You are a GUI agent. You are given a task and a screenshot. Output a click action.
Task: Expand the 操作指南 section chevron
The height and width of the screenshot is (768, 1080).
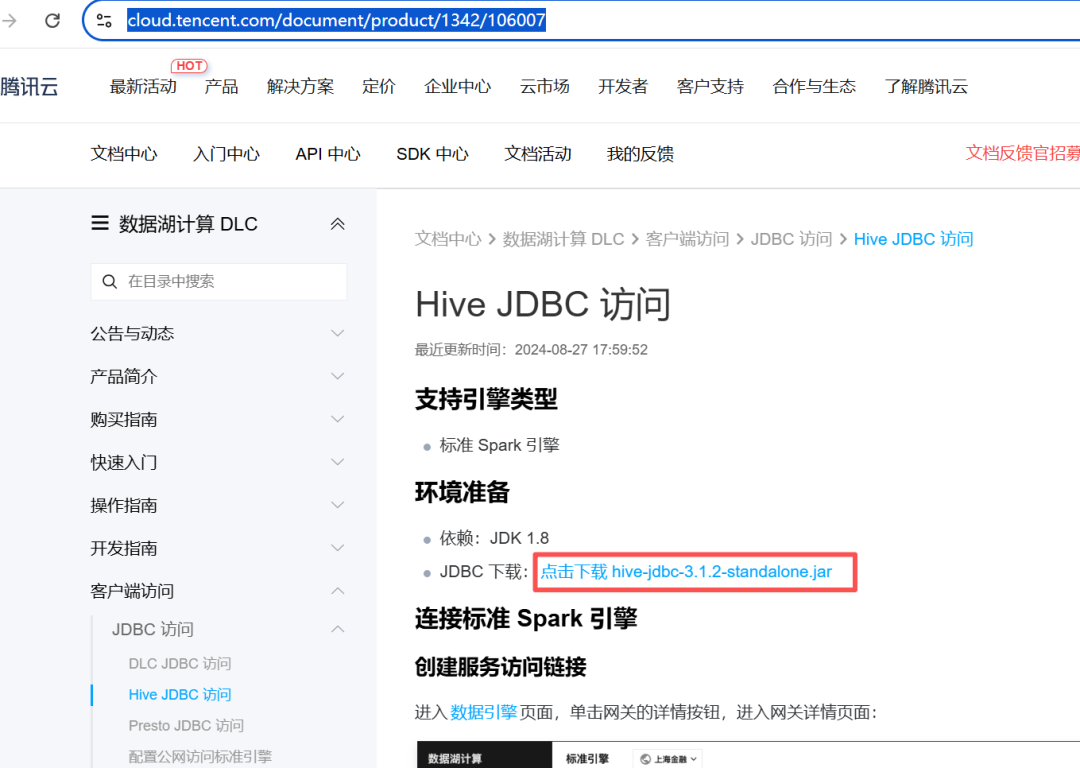338,505
